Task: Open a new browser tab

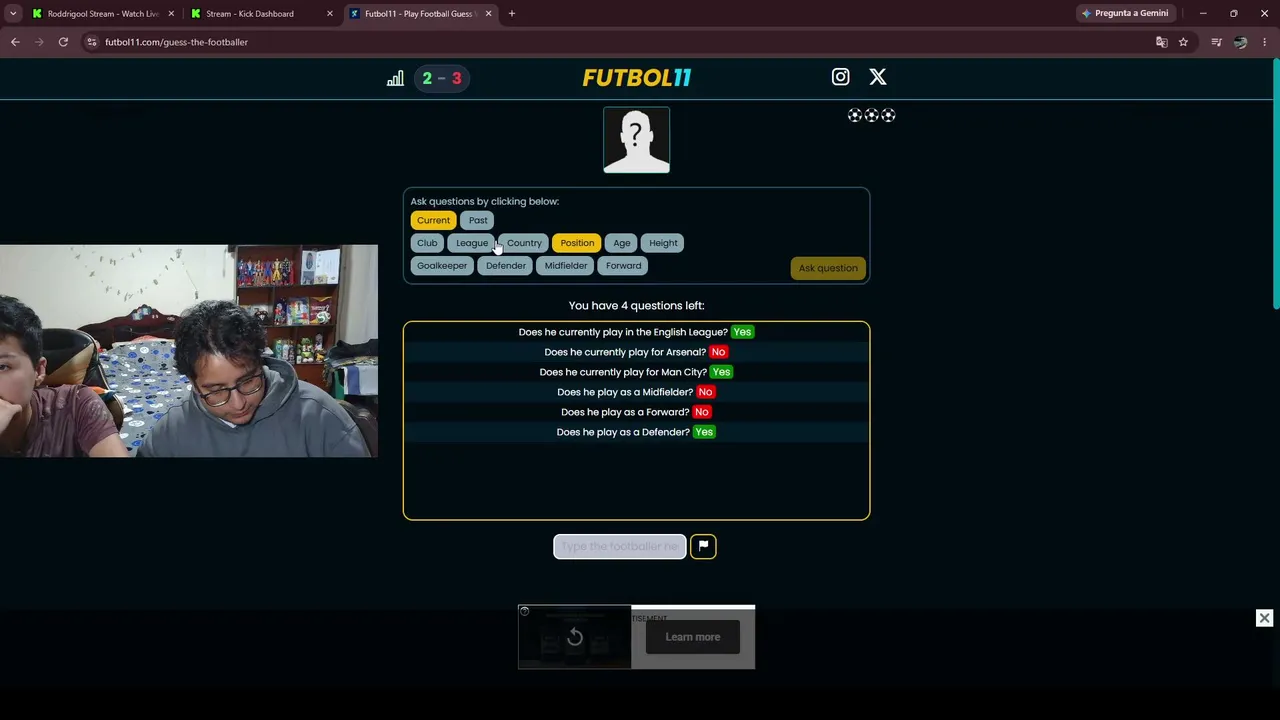Action: 511,14
